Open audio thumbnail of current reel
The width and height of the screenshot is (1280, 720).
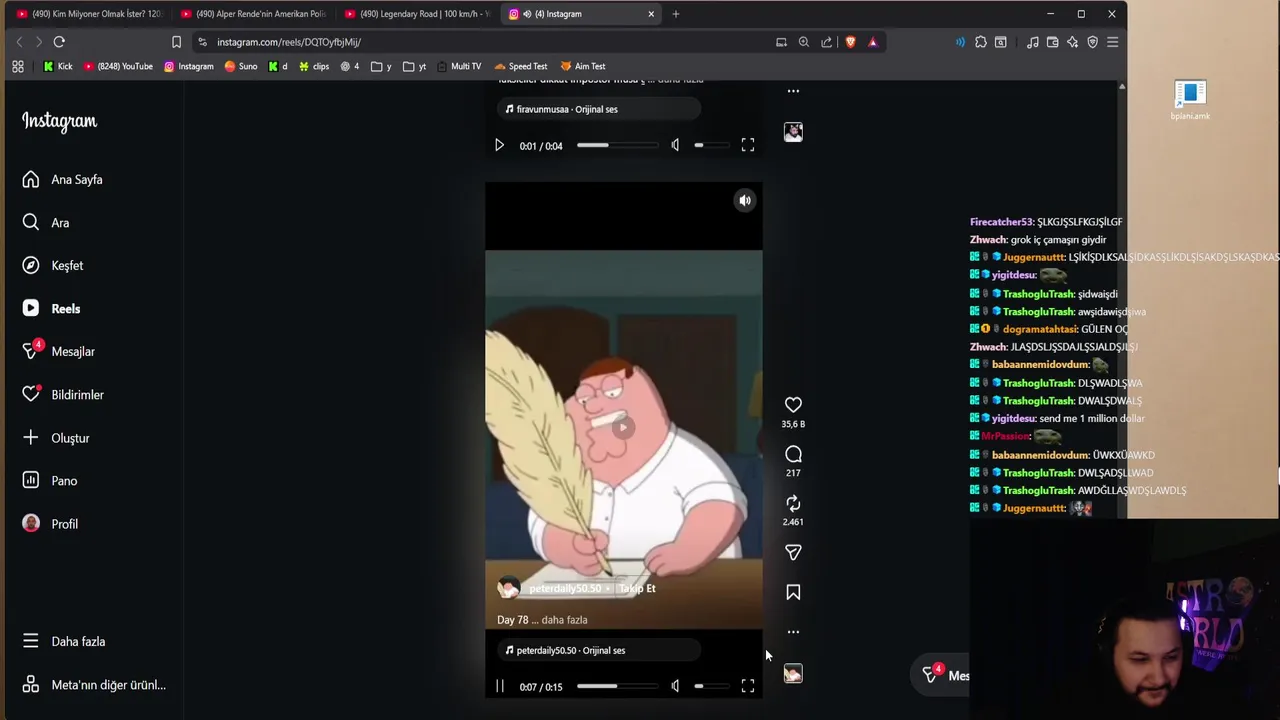tap(793, 674)
